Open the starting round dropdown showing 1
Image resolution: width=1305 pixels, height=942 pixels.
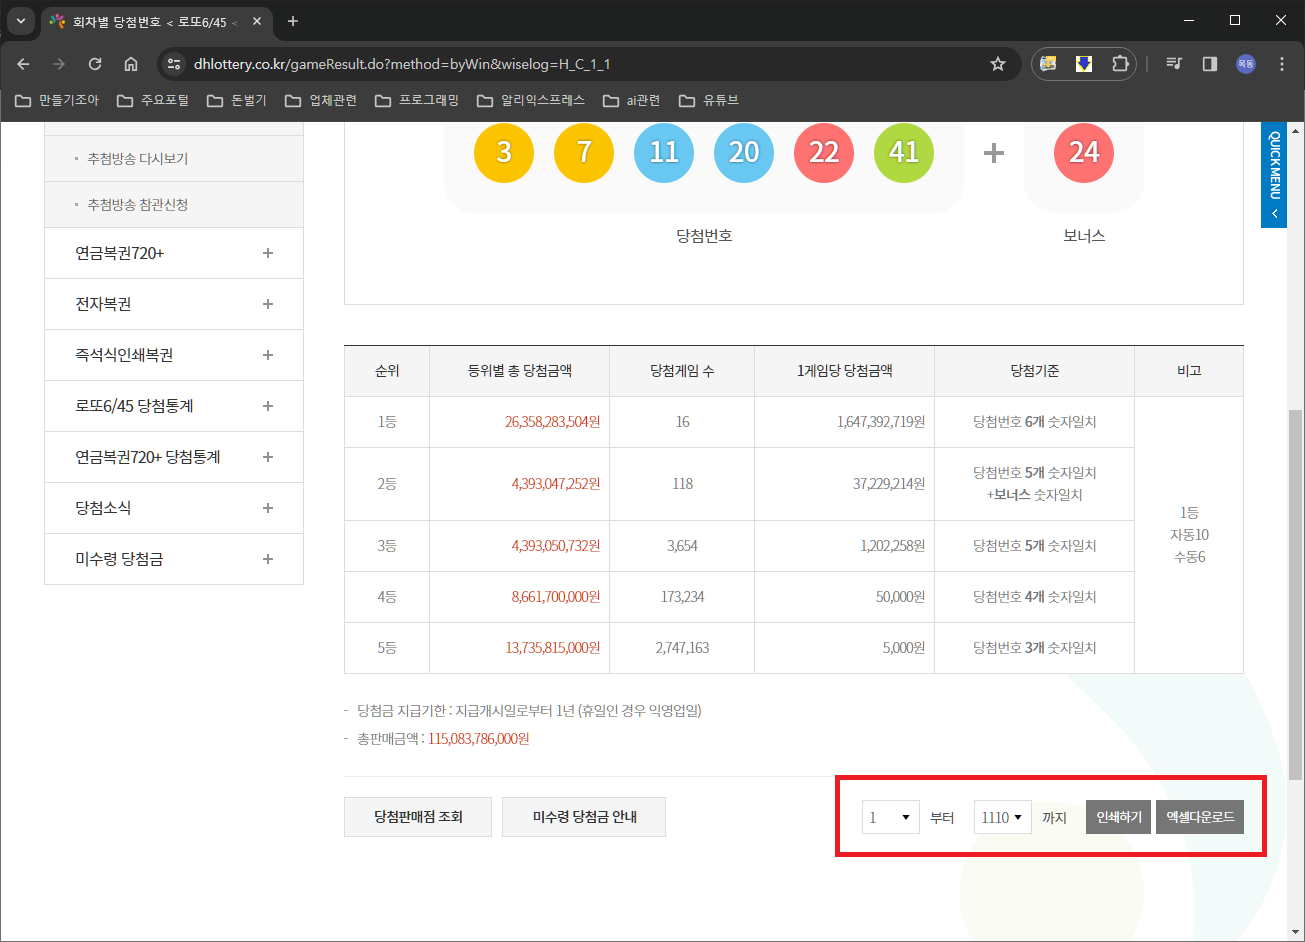[891, 817]
